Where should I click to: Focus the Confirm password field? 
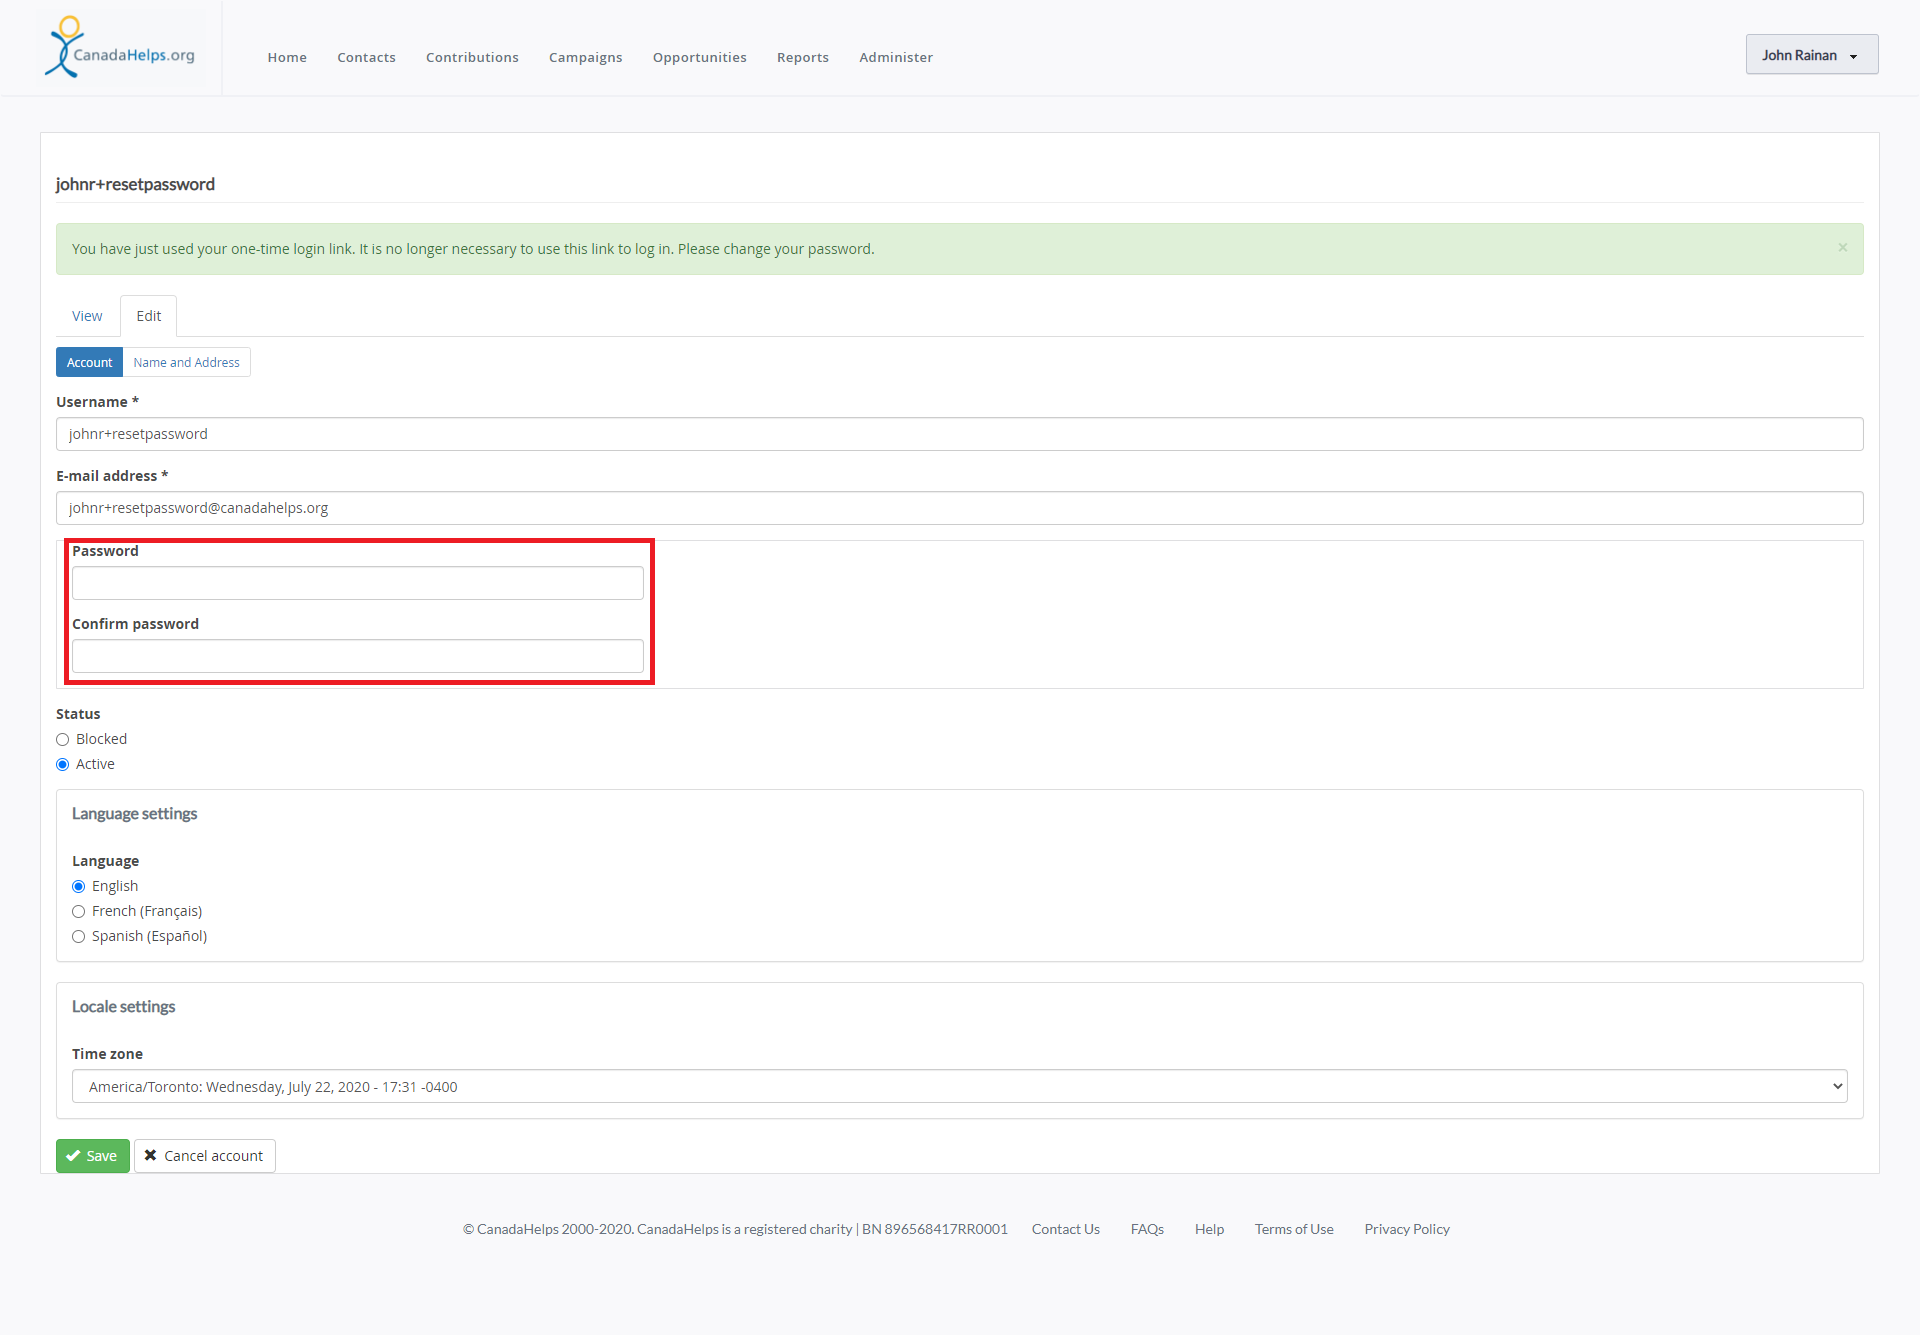(357, 656)
